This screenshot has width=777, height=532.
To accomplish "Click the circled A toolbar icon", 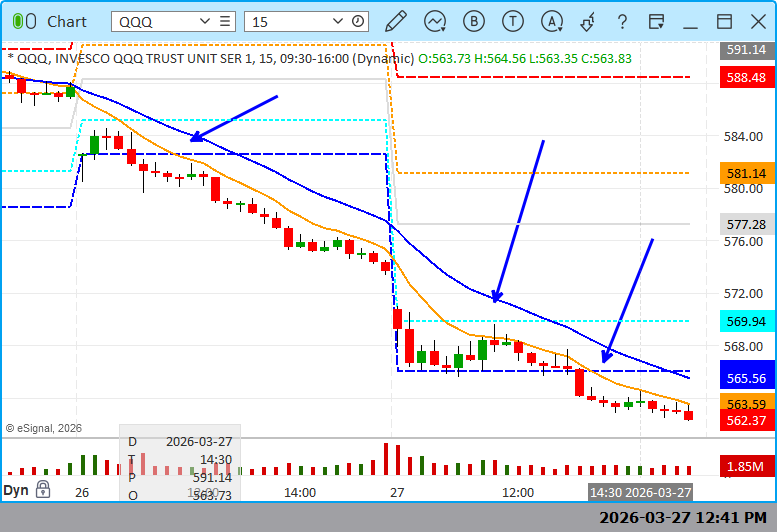I will point(552,22).
